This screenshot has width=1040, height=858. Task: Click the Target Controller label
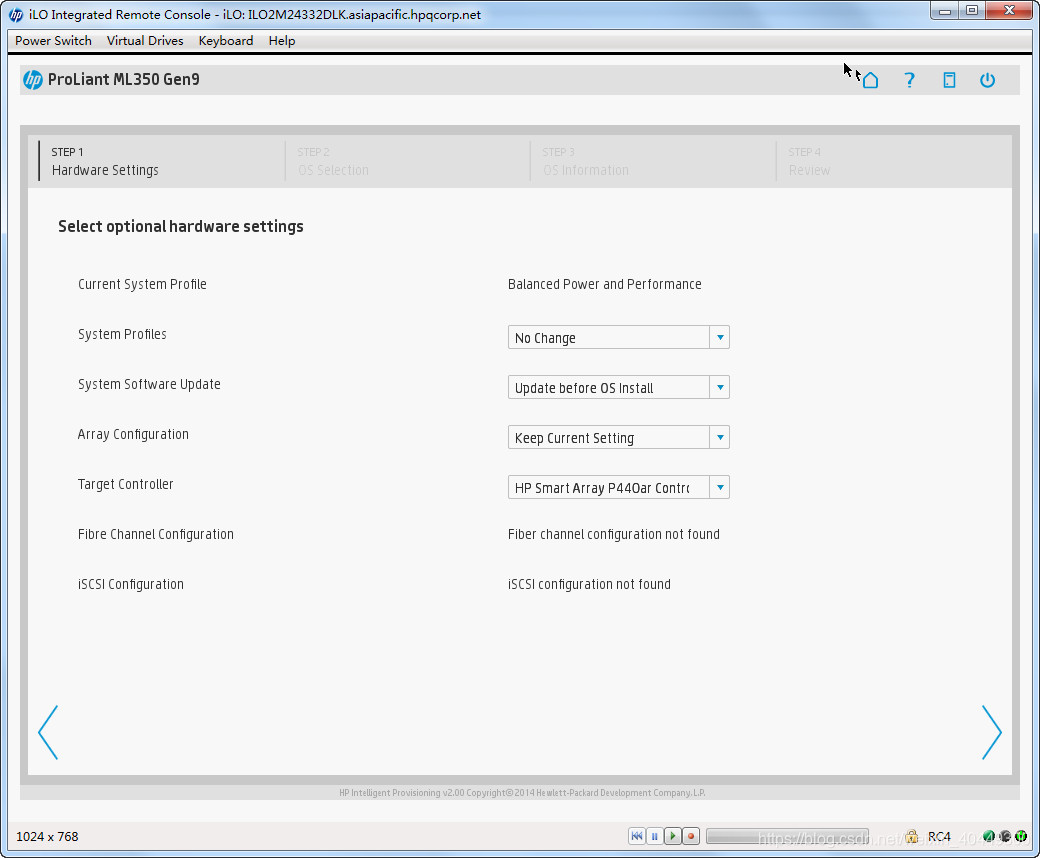click(125, 484)
